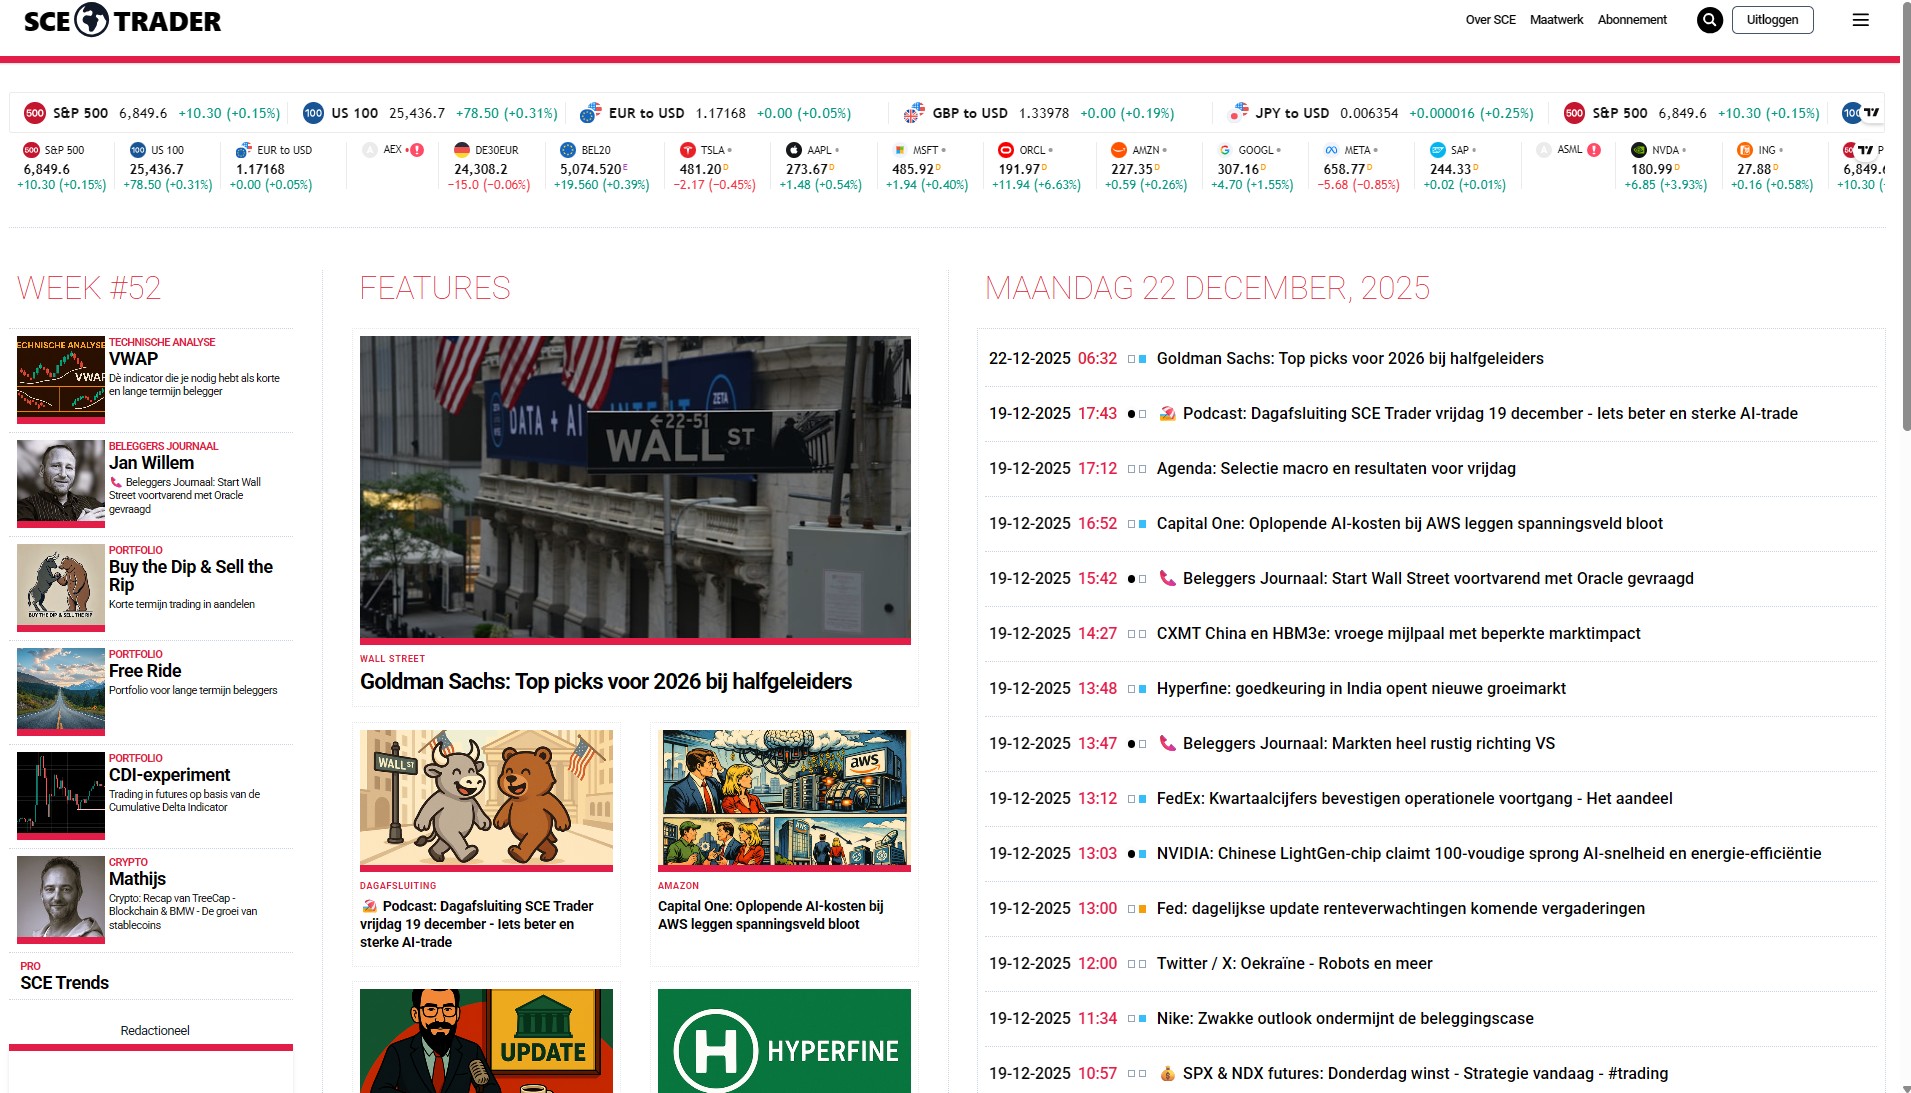The width and height of the screenshot is (1911, 1093).
Task: Open the Apple AAPL logo icon
Action: (794, 150)
